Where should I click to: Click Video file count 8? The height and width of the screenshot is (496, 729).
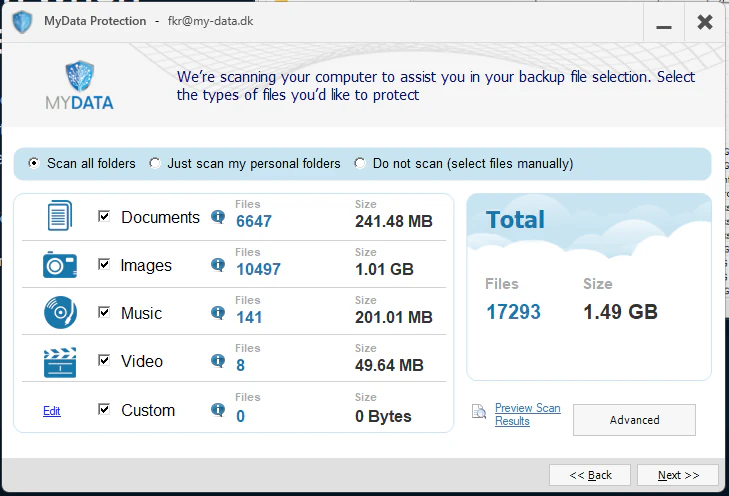(x=240, y=365)
